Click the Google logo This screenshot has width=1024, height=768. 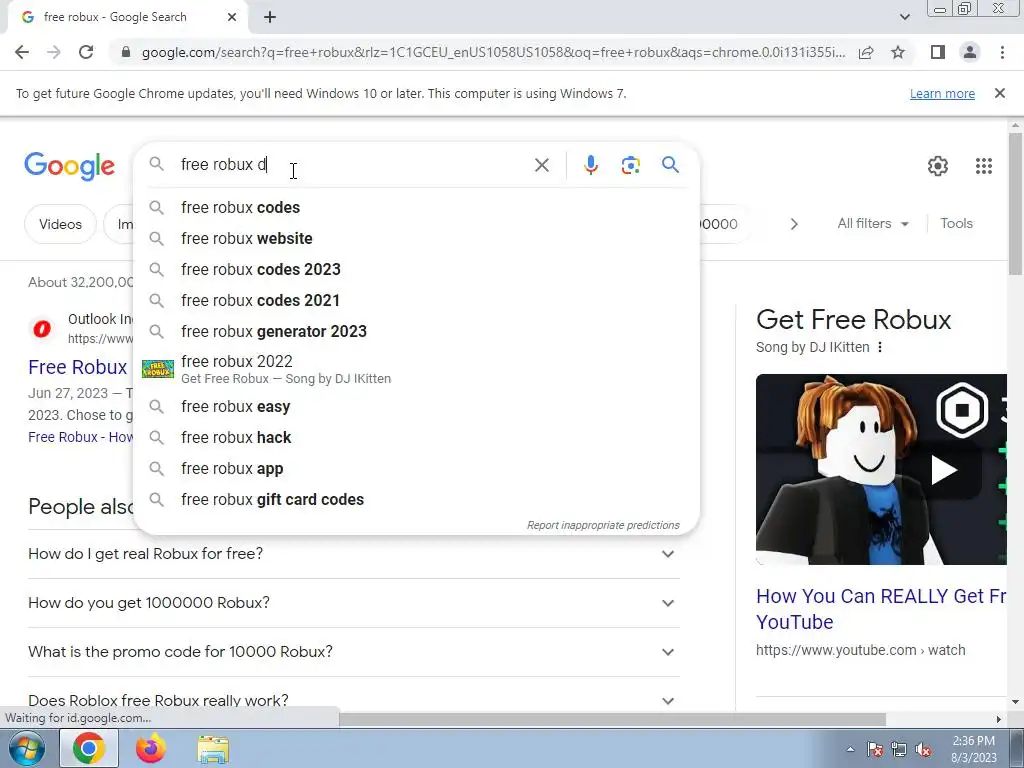click(x=69, y=167)
